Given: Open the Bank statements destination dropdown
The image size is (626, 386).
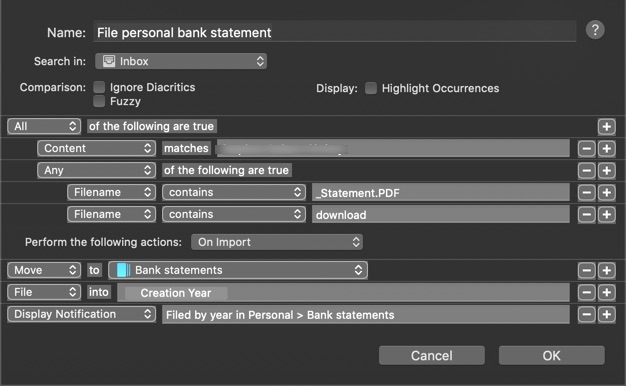Looking at the screenshot, I should tap(238, 270).
